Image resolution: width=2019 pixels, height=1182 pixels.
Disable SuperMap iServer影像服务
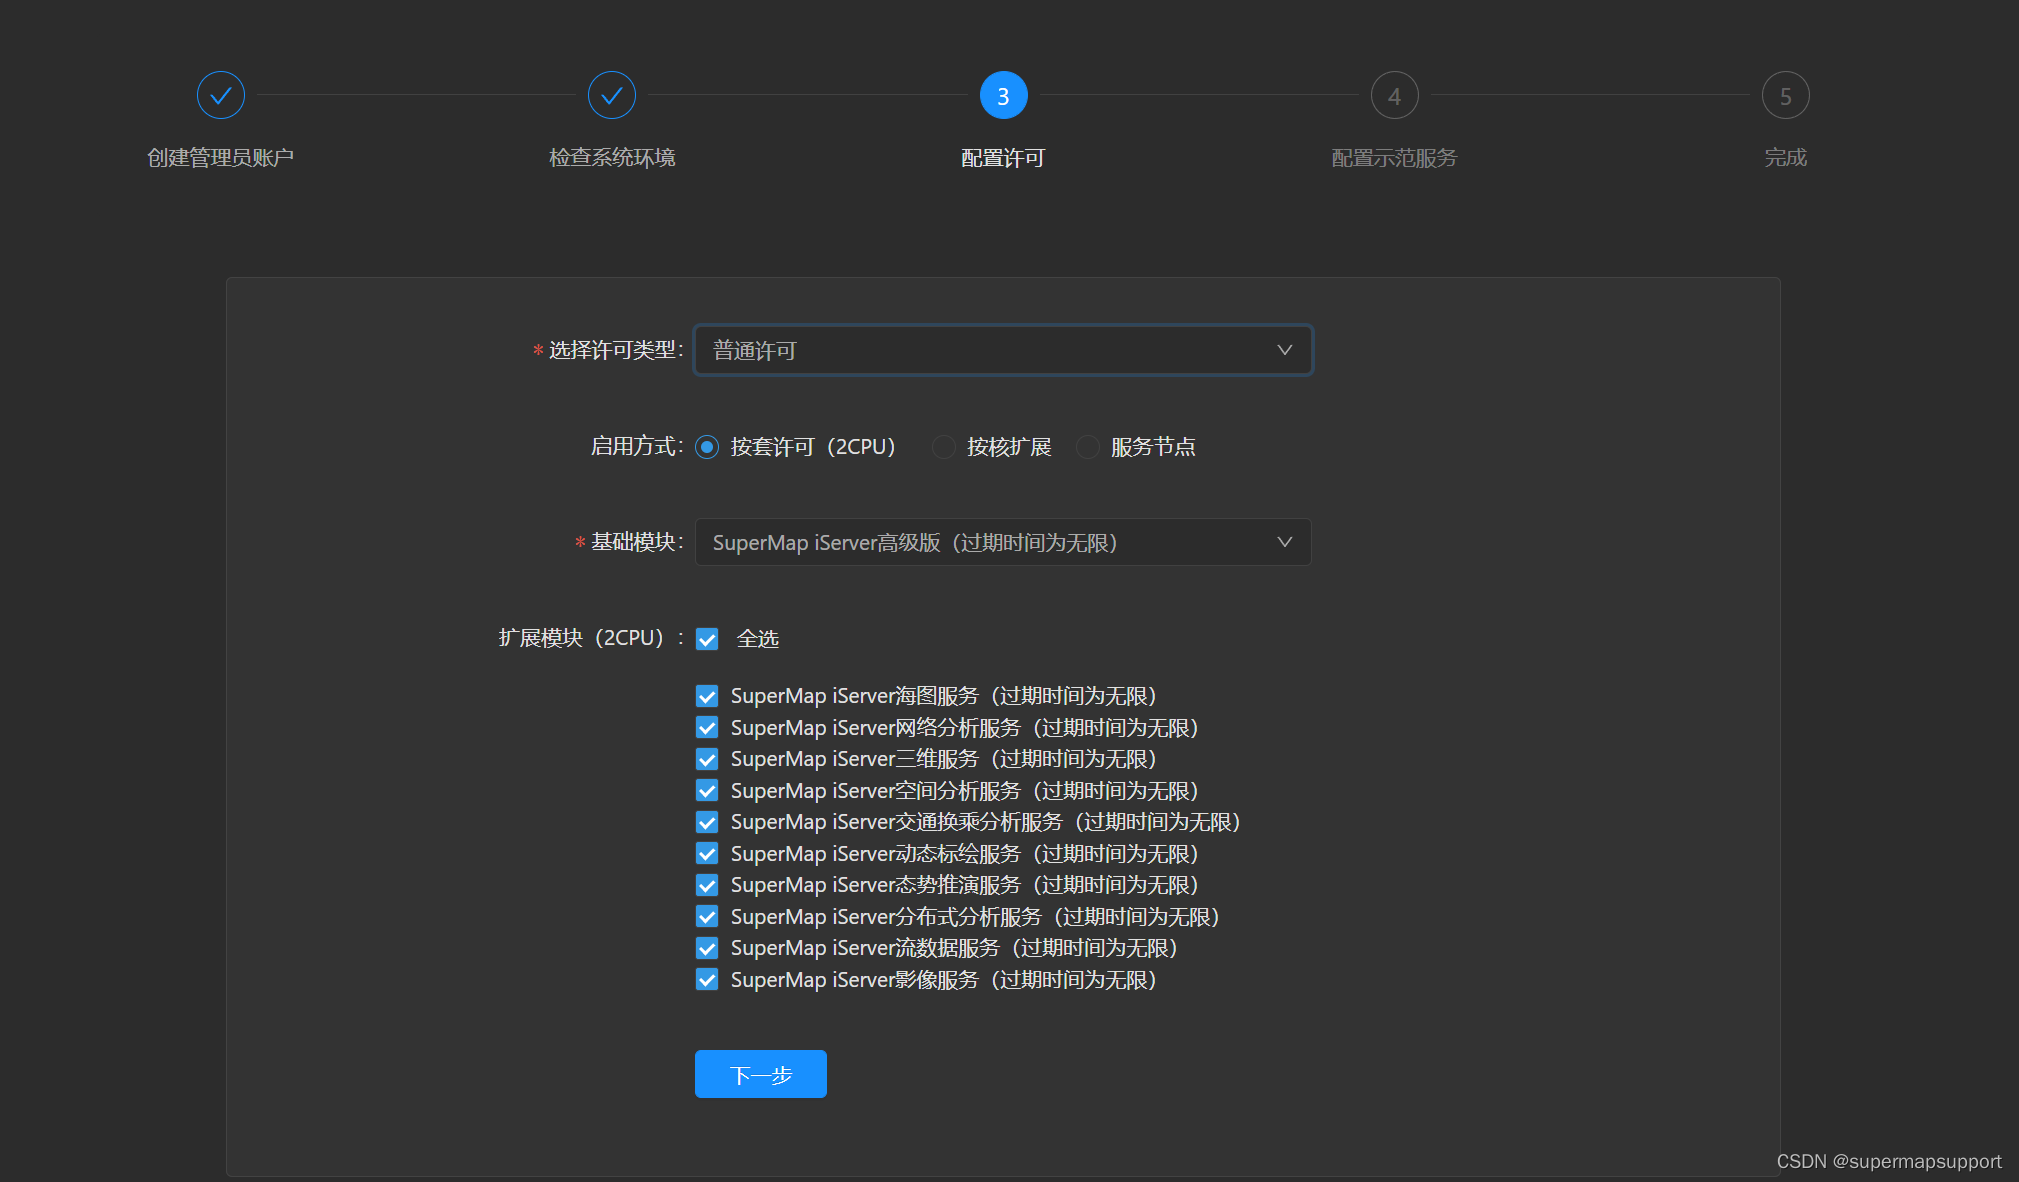tap(707, 979)
